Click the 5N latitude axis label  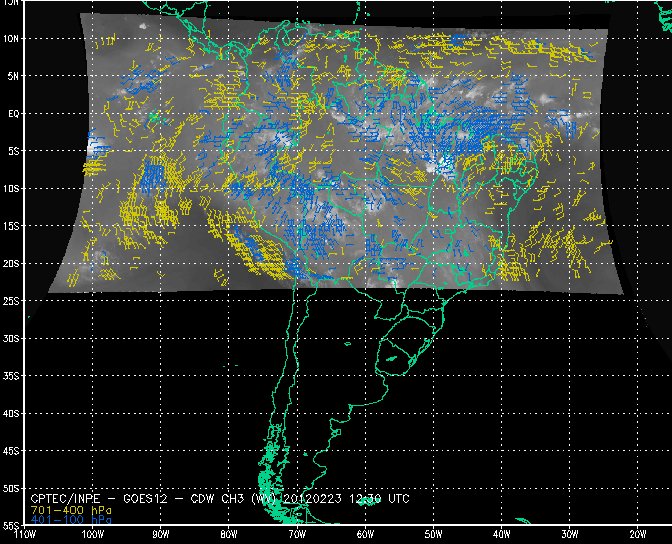coord(13,76)
